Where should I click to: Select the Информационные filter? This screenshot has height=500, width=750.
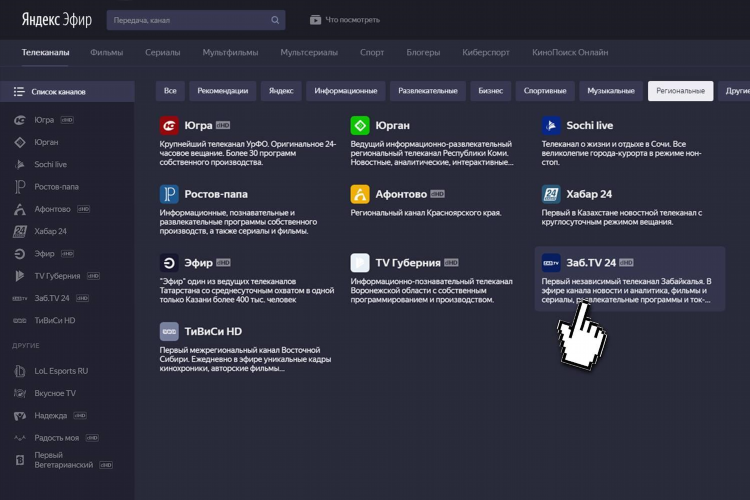click(346, 91)
